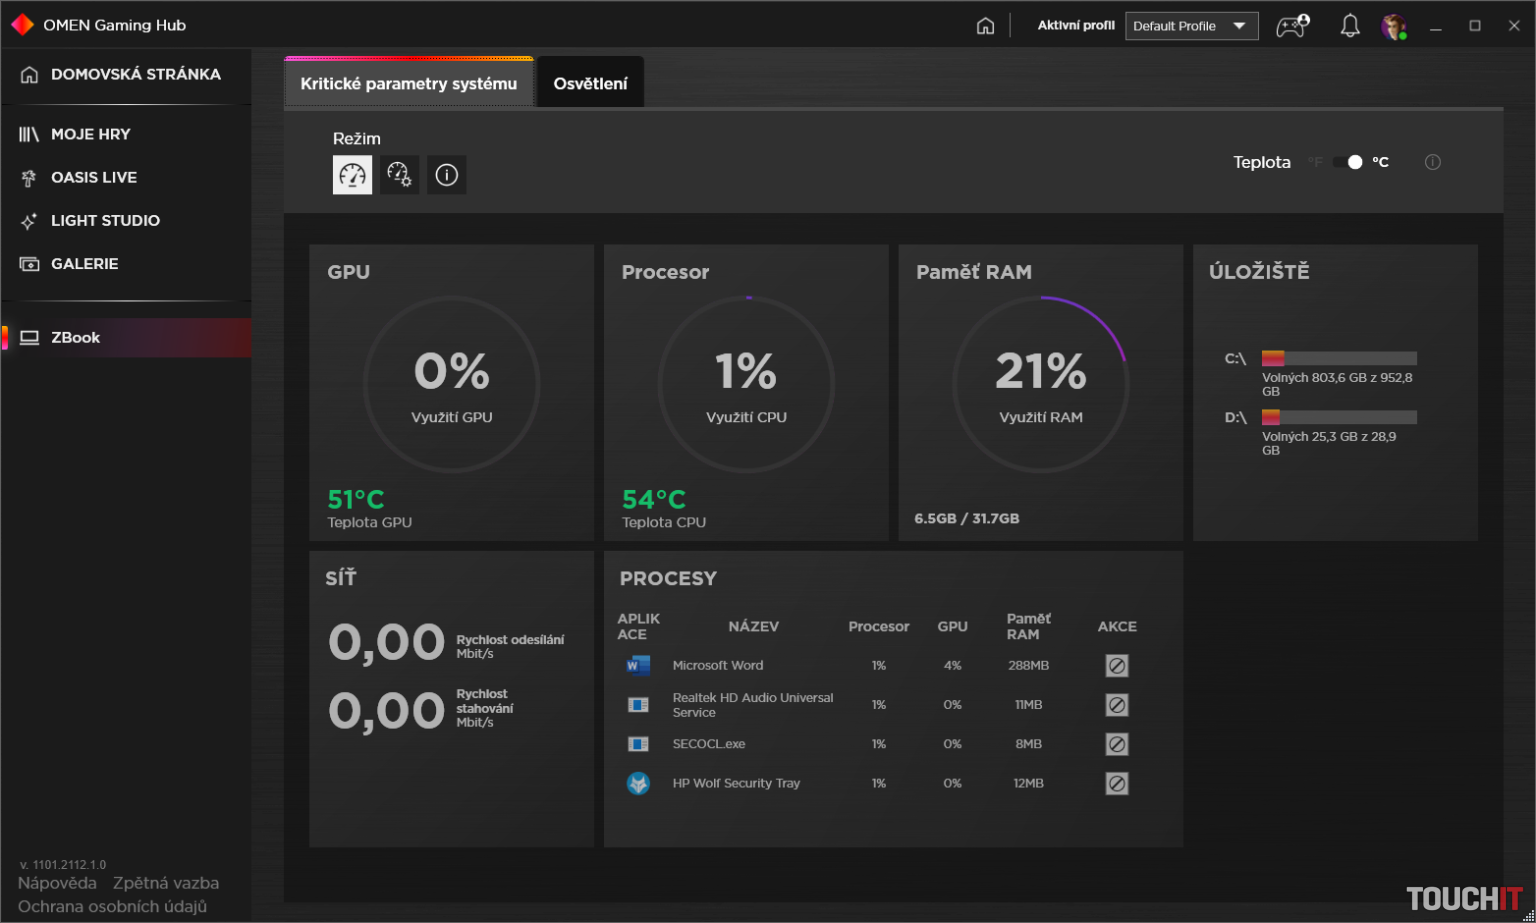Open the Default Profile dropdown
The height and width of the screenshot is (923, 1536).
(x=1191, y=25)
